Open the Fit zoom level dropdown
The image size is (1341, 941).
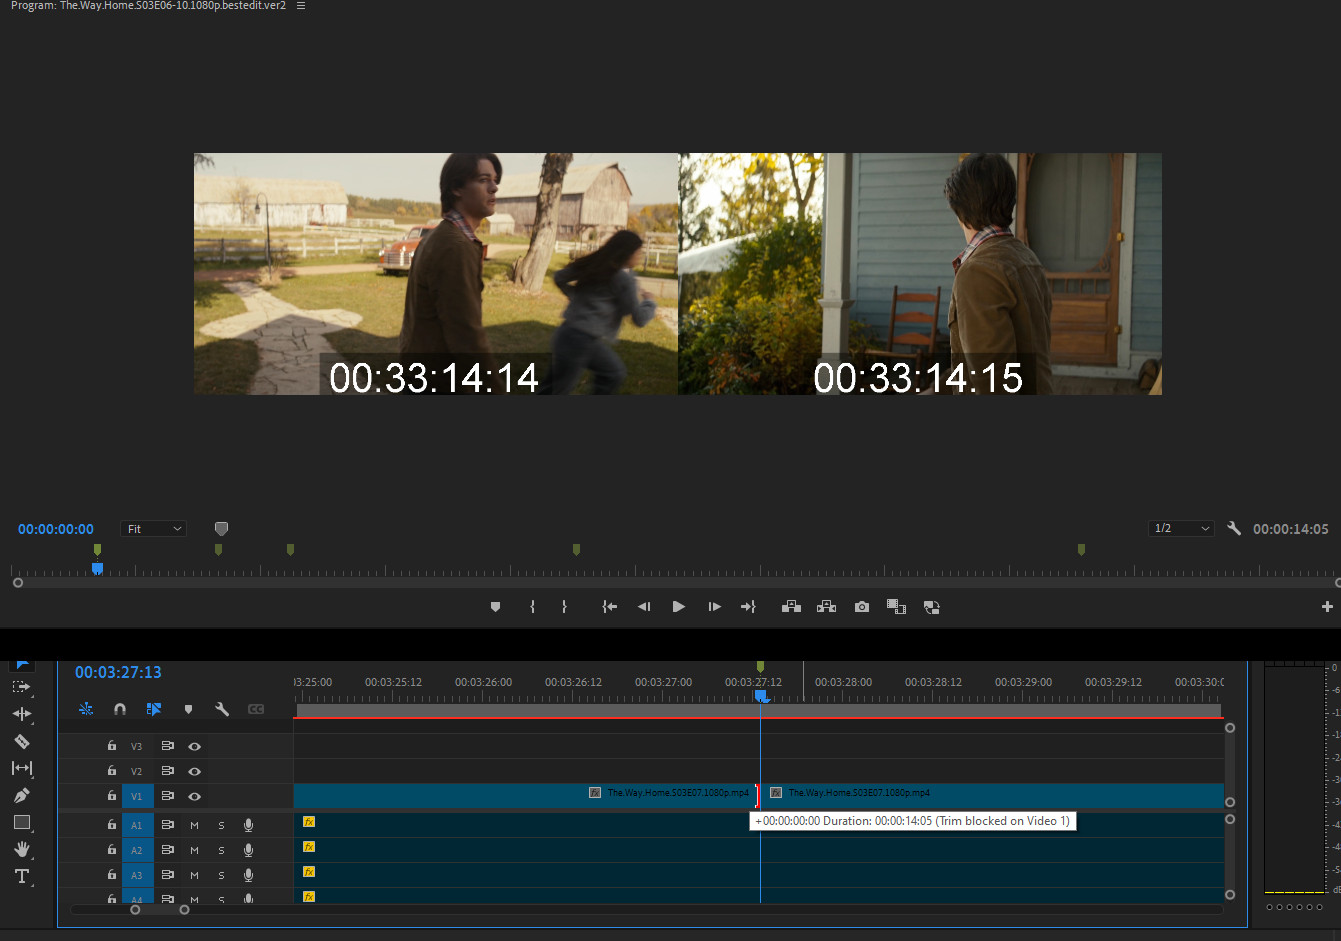click(154, 528)
